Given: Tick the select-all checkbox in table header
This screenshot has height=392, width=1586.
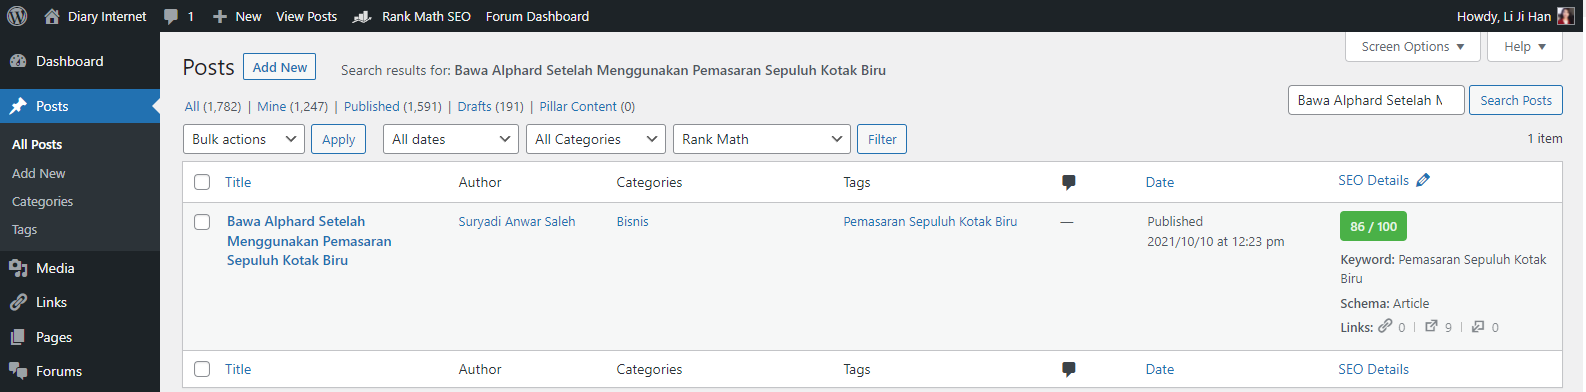Looking at the screenshot, I should (x=202, y=182).
